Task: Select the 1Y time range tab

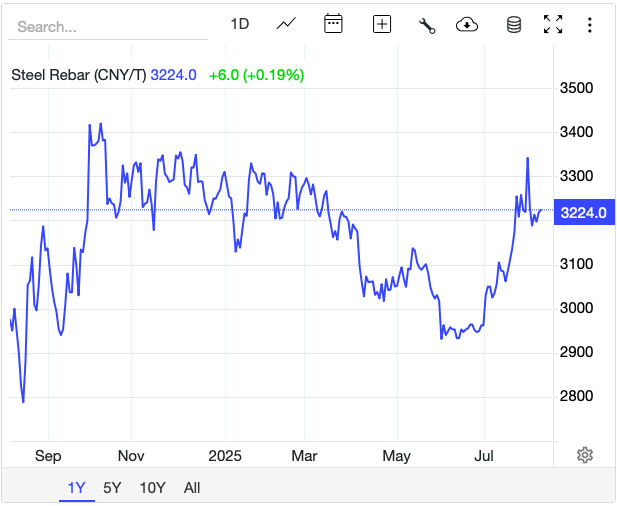Action: [x=77, y=488]
